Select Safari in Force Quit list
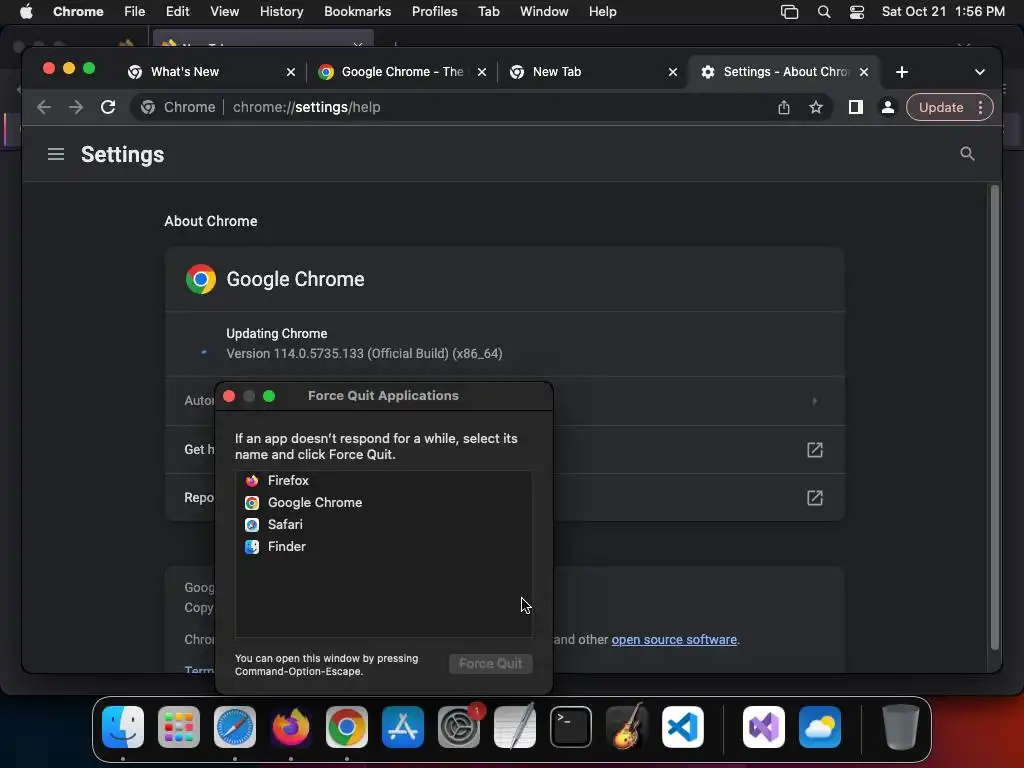 (x=383, y=524)
